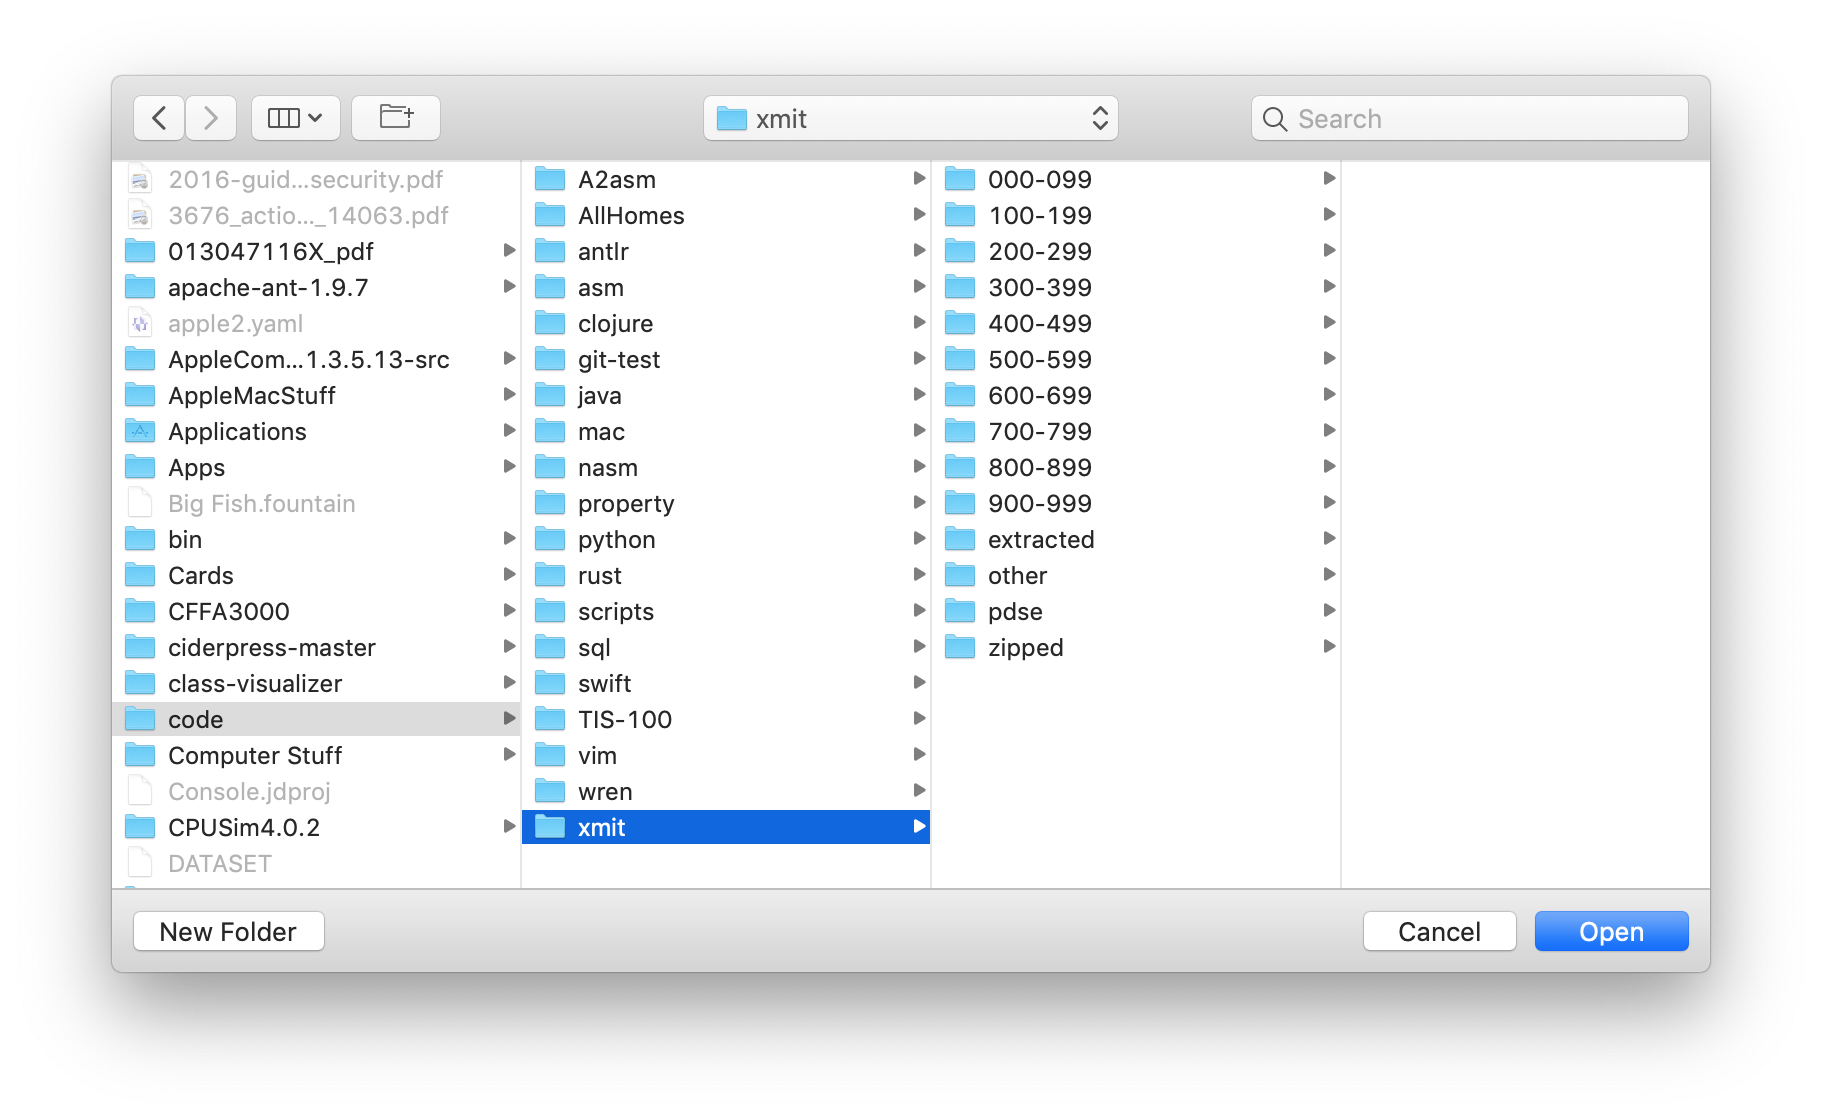The height and width of the screenshot is (1120, 1822).
Task: Select the AllHomes folder icon
Action: click(550, 215)
